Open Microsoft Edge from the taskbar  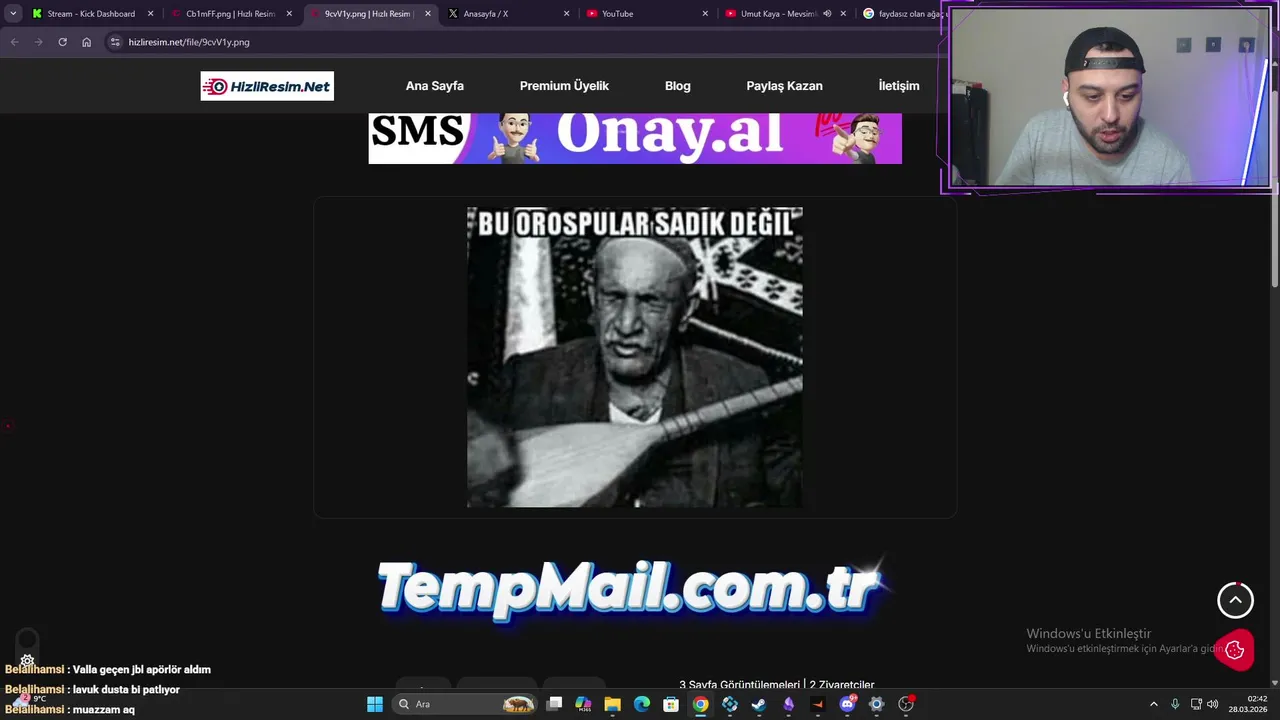642,704
